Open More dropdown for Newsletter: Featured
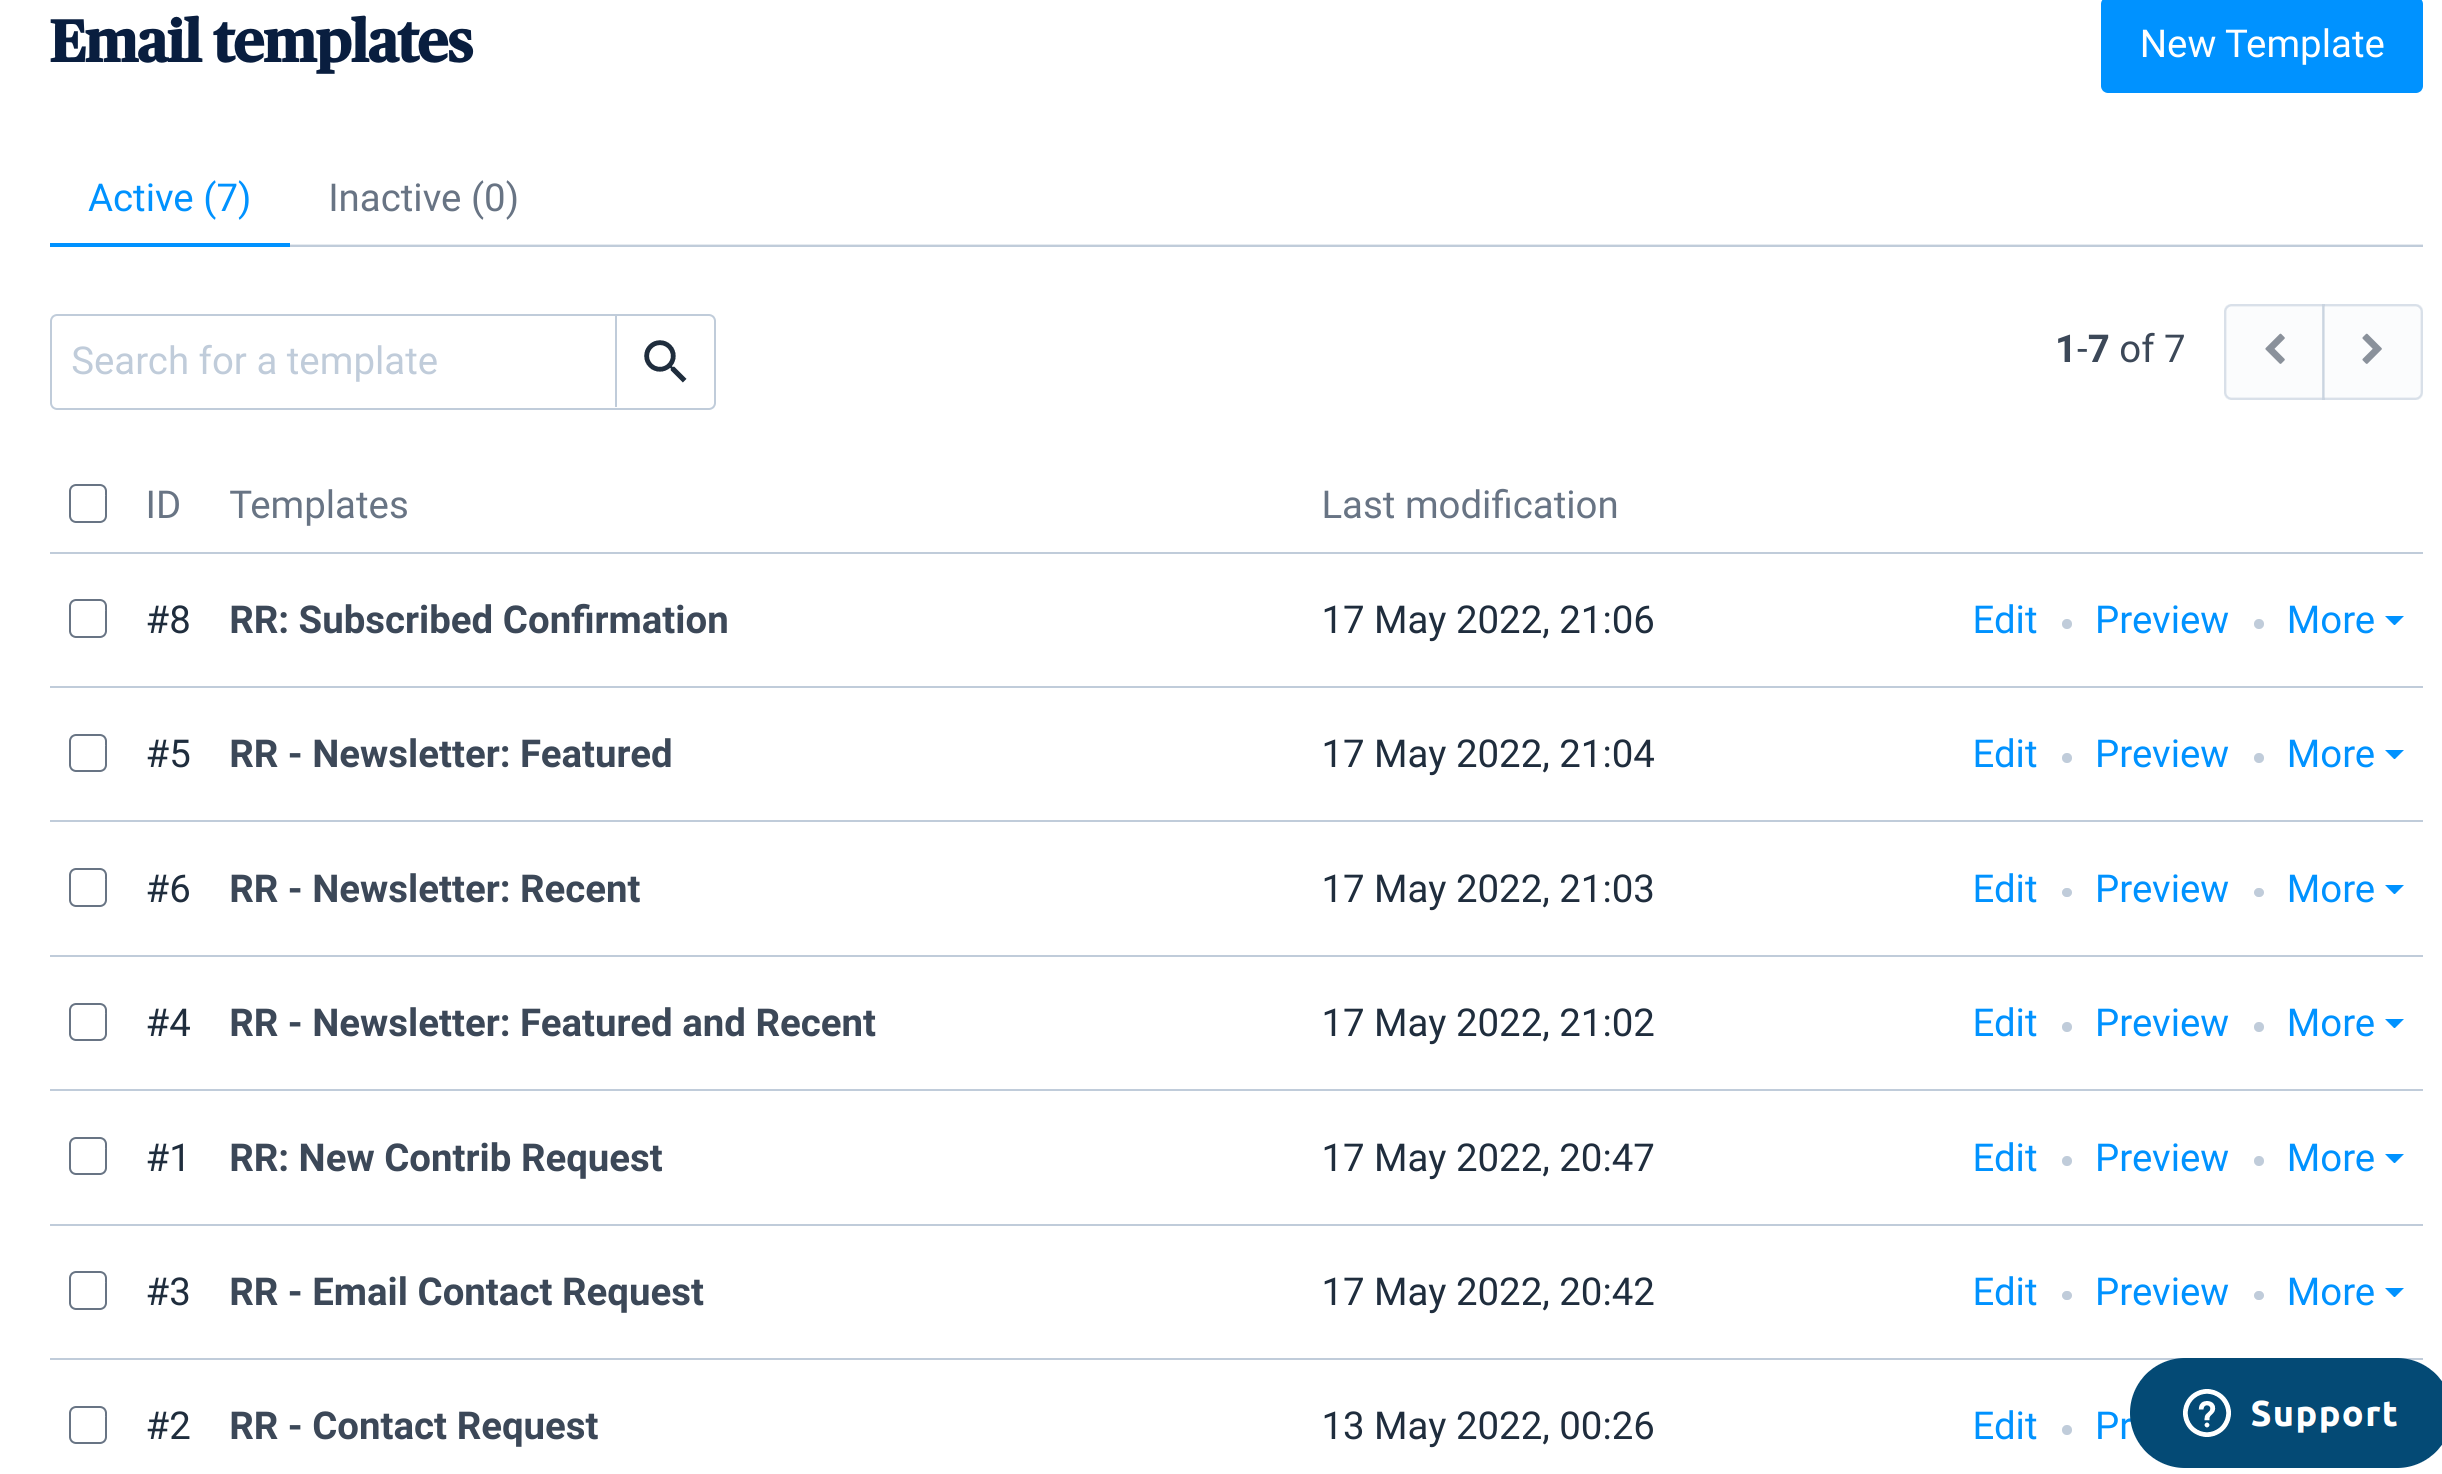This screenshot has height=1474, width=2442. [x=2345, y=754]
